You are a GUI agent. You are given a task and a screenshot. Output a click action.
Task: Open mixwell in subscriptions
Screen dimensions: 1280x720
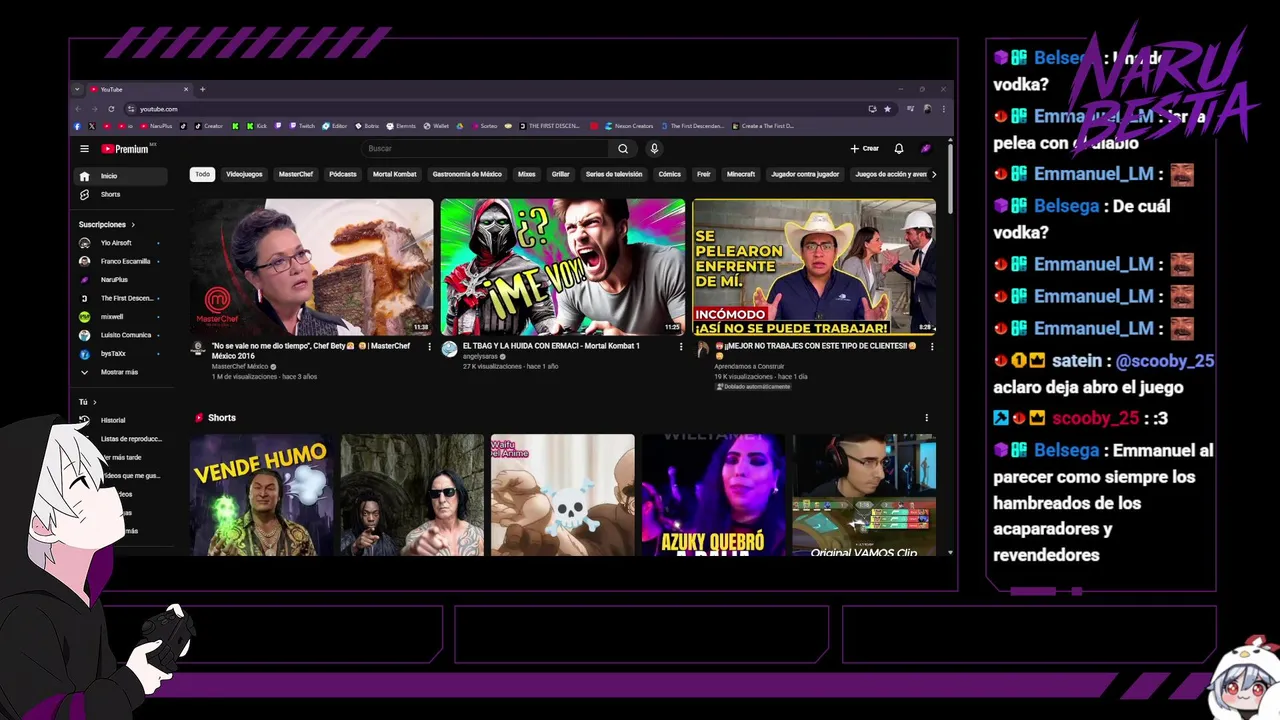point(120,317)
